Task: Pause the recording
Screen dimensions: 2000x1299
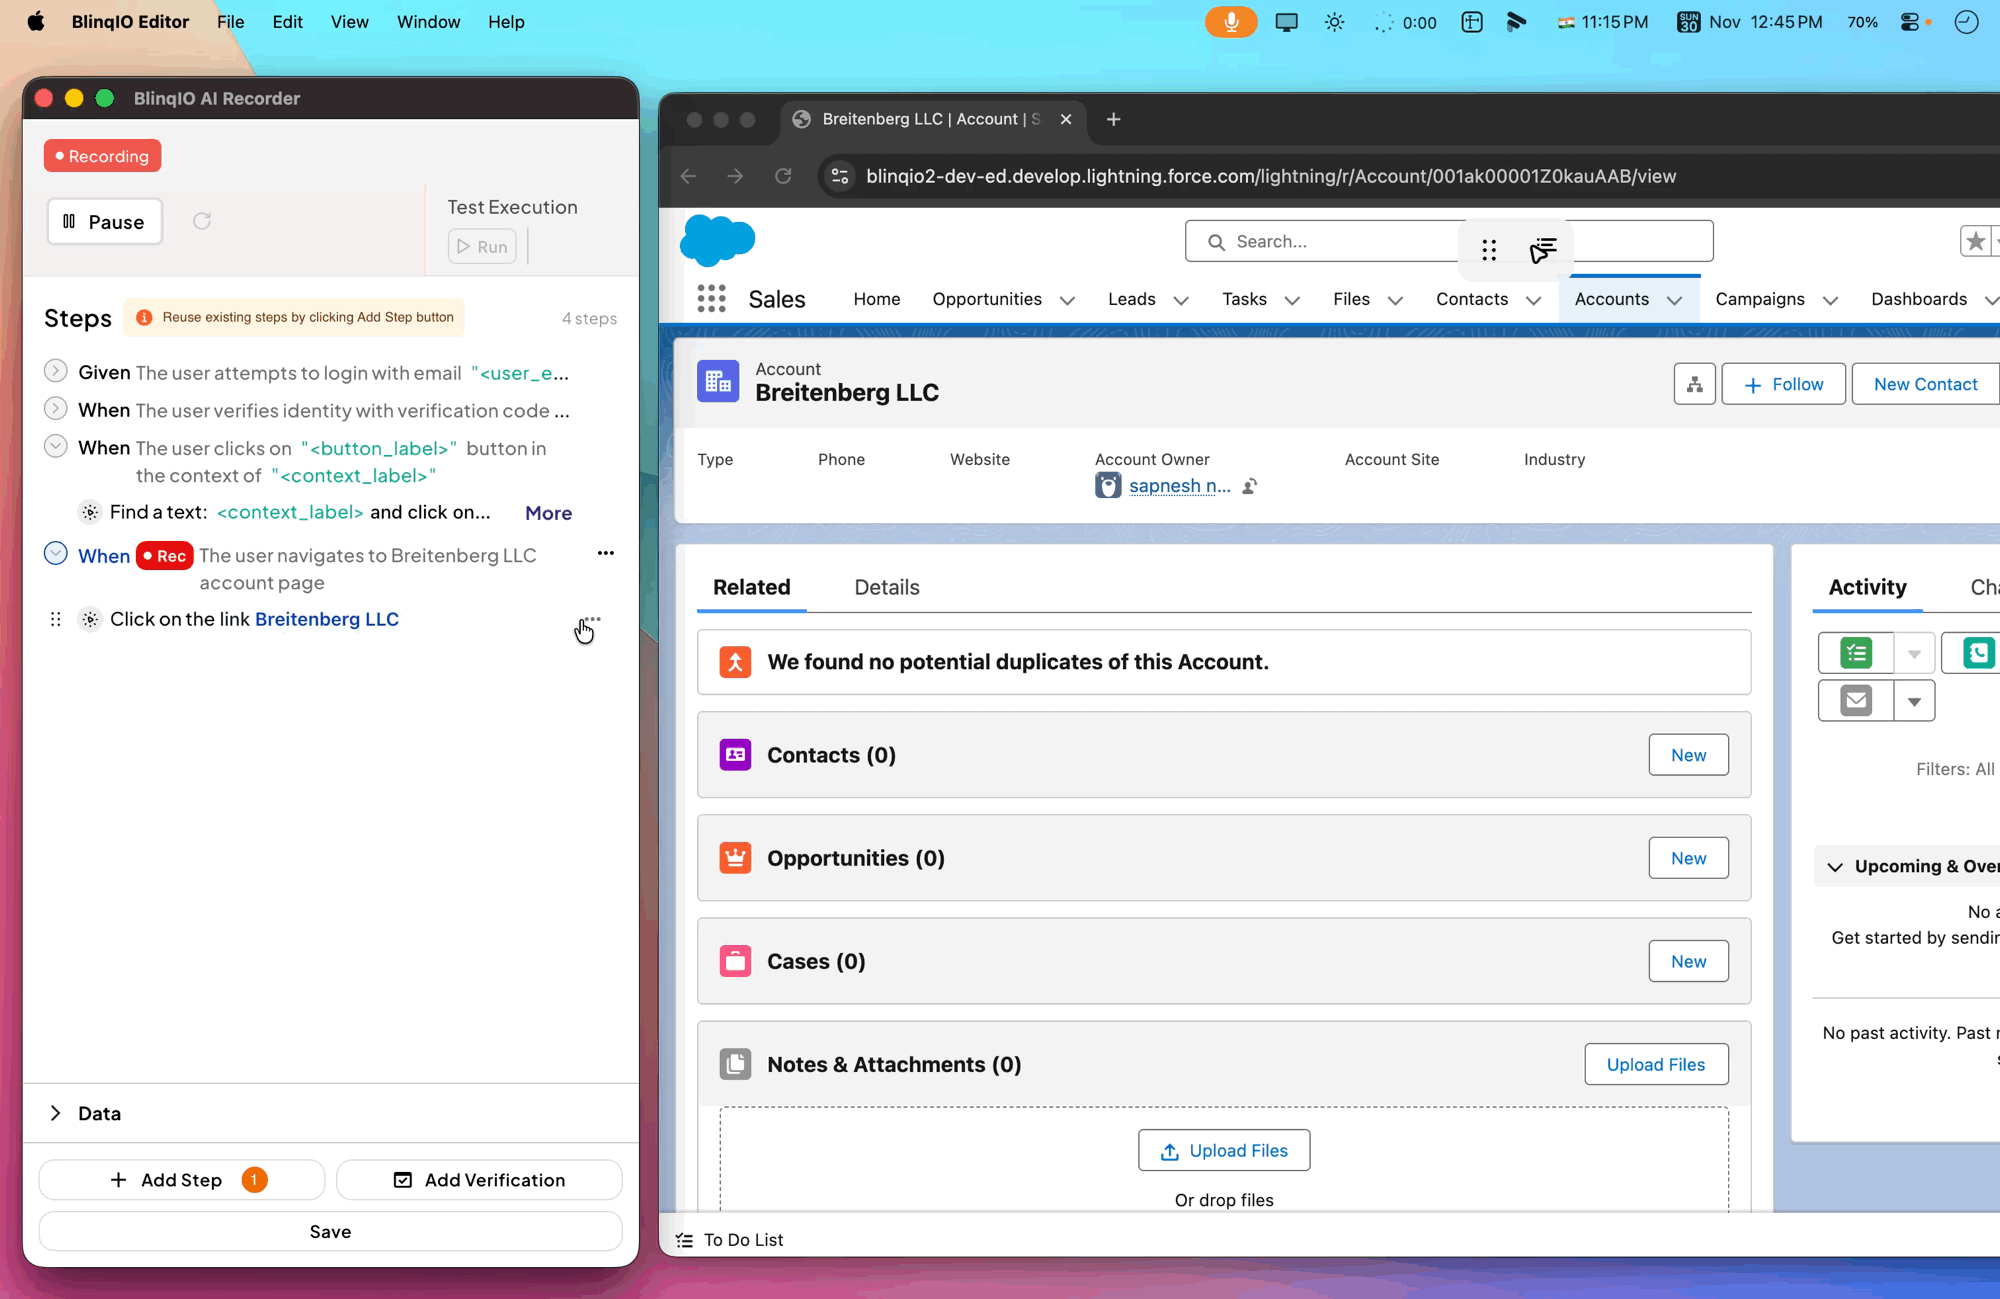Action: [x=104, y=221]
